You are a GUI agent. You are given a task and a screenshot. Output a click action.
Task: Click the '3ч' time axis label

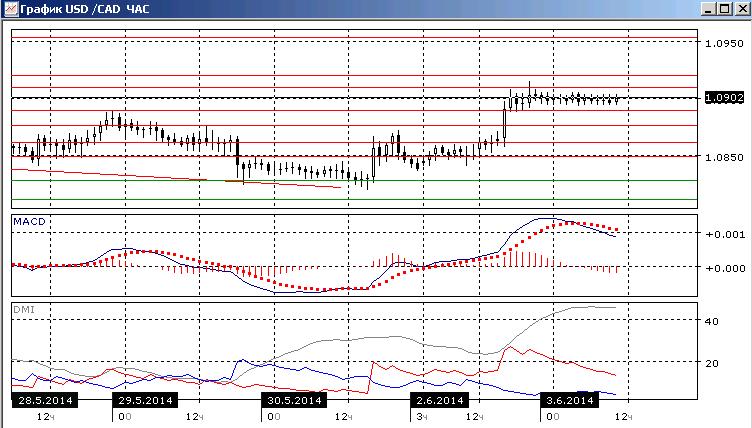[422, 416]
